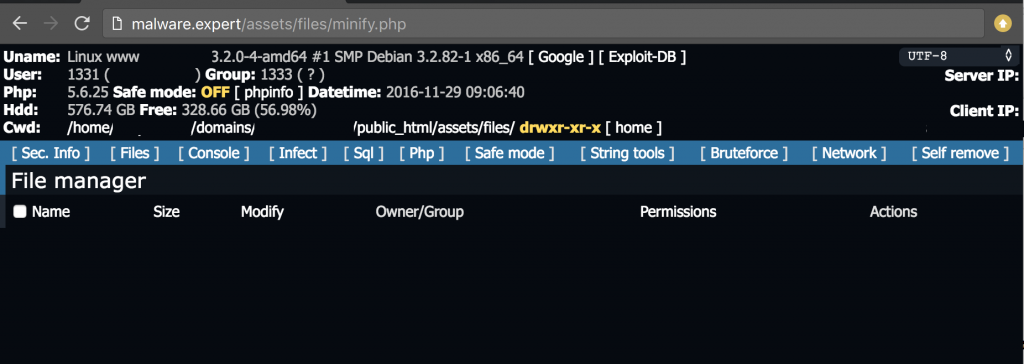Viewport: 1024px width, 364px height.
Task: Open the UTF-8 charset dropdown
Action: pos(959,56)
